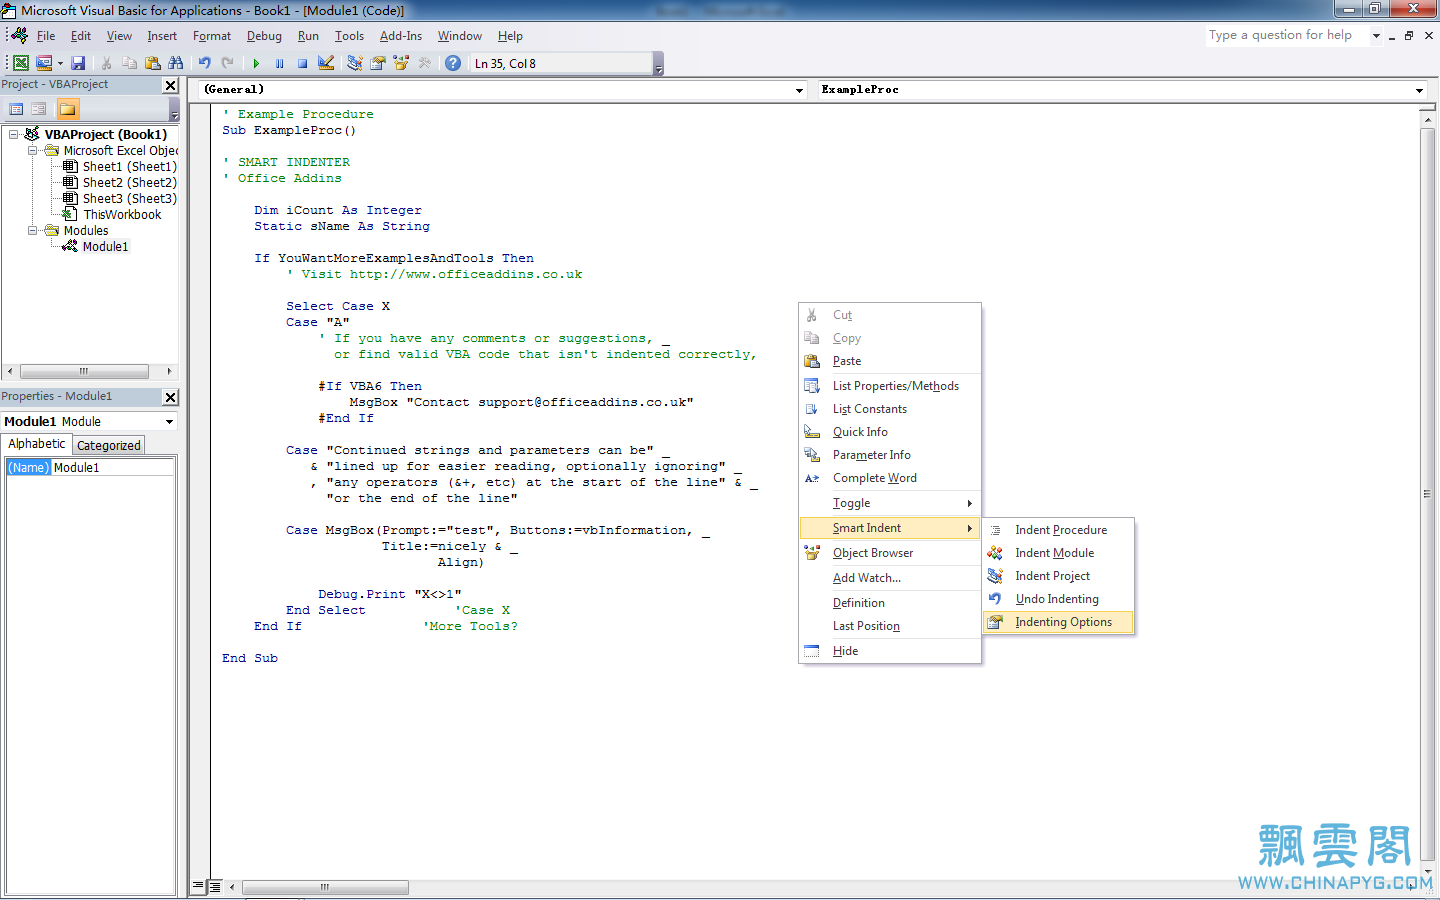This screenshot has width=1440, height=900.
Task: Open the ExampleProc procedure dropdown
Action: (1419, 90)
